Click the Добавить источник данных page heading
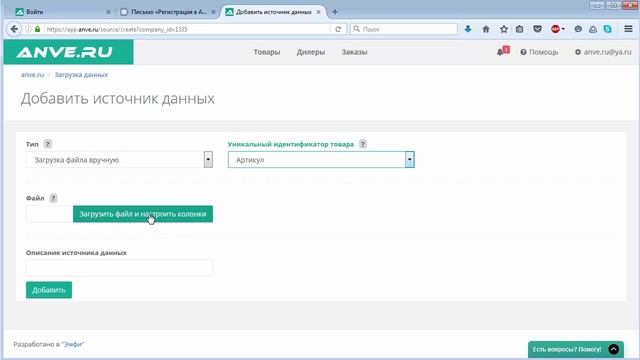Image resolution: width=640 pixels, height=360 pixels. click(x=118, y=98)
